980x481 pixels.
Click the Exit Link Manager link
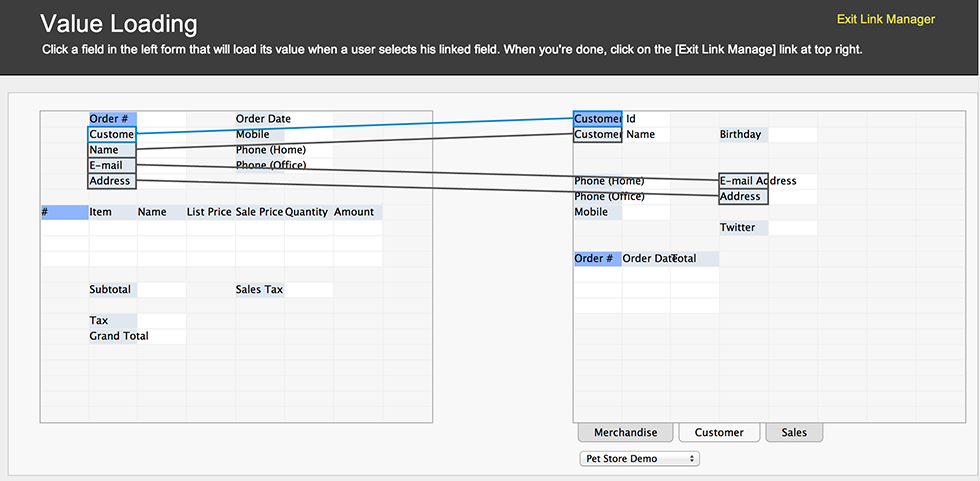pos(885,19)
